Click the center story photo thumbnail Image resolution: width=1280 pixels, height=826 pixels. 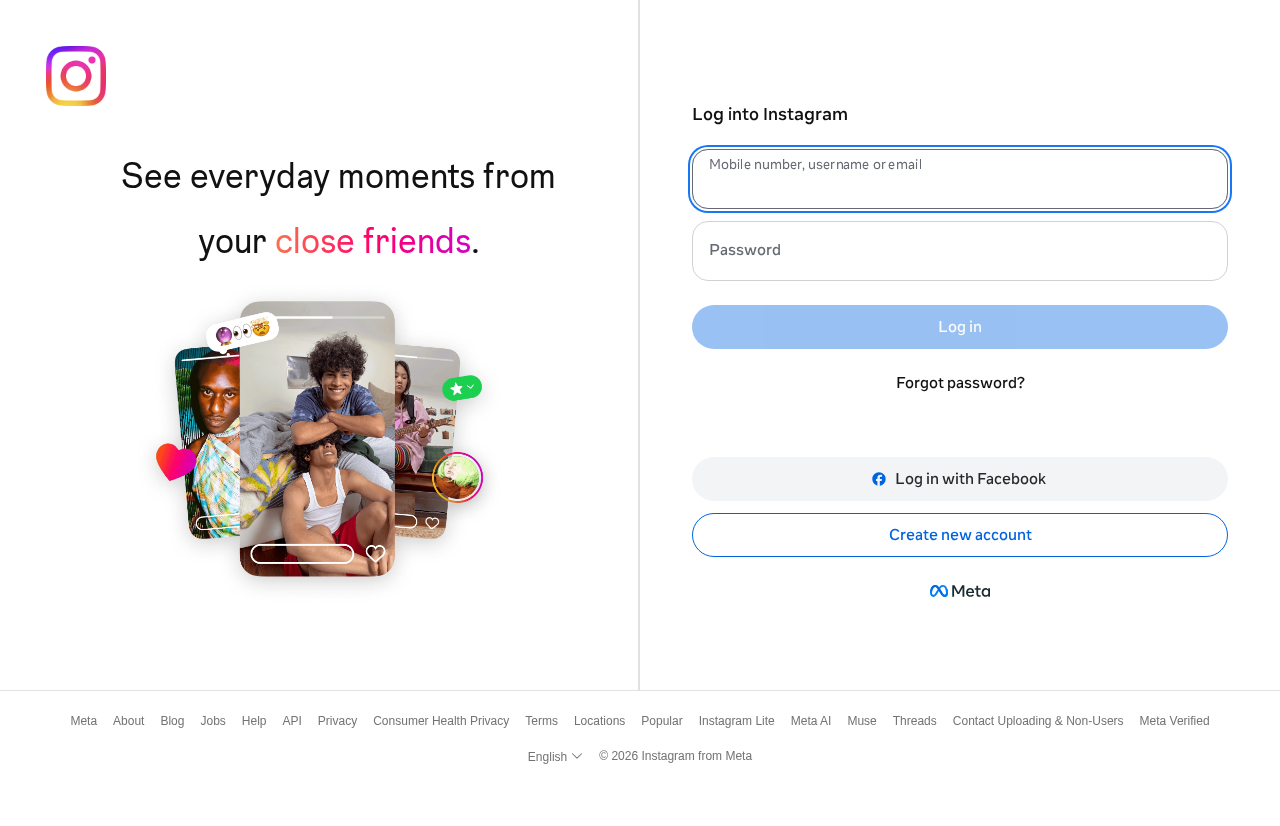tap(317, 439)
